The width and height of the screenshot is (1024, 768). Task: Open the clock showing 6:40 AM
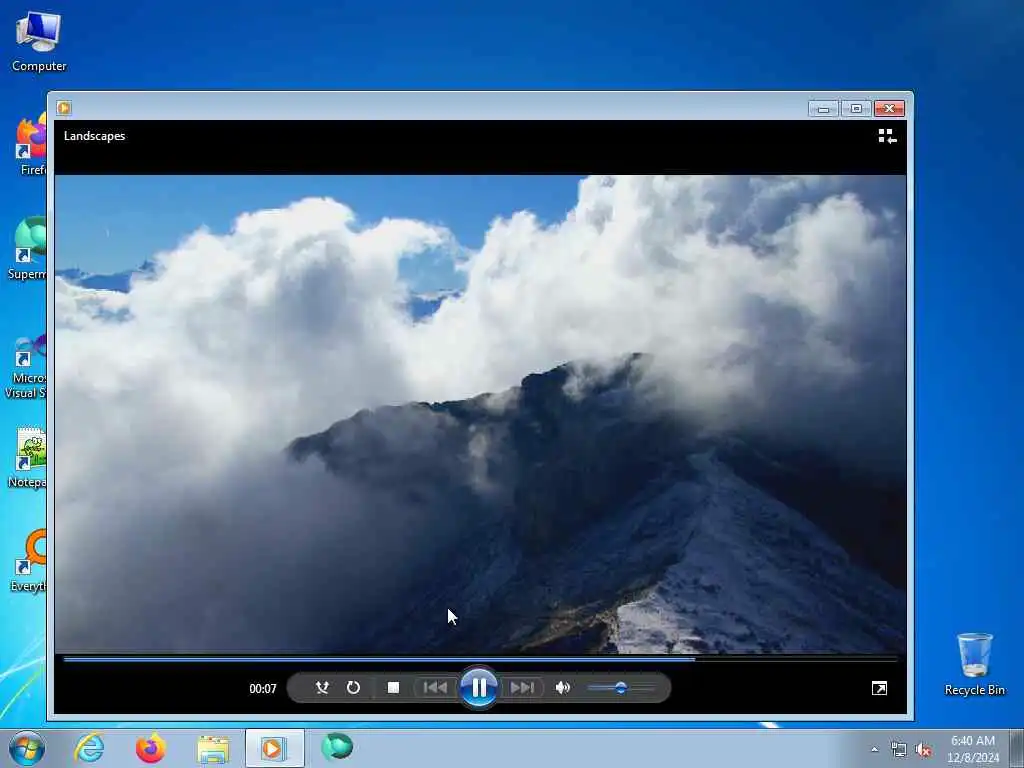(972, 748)
